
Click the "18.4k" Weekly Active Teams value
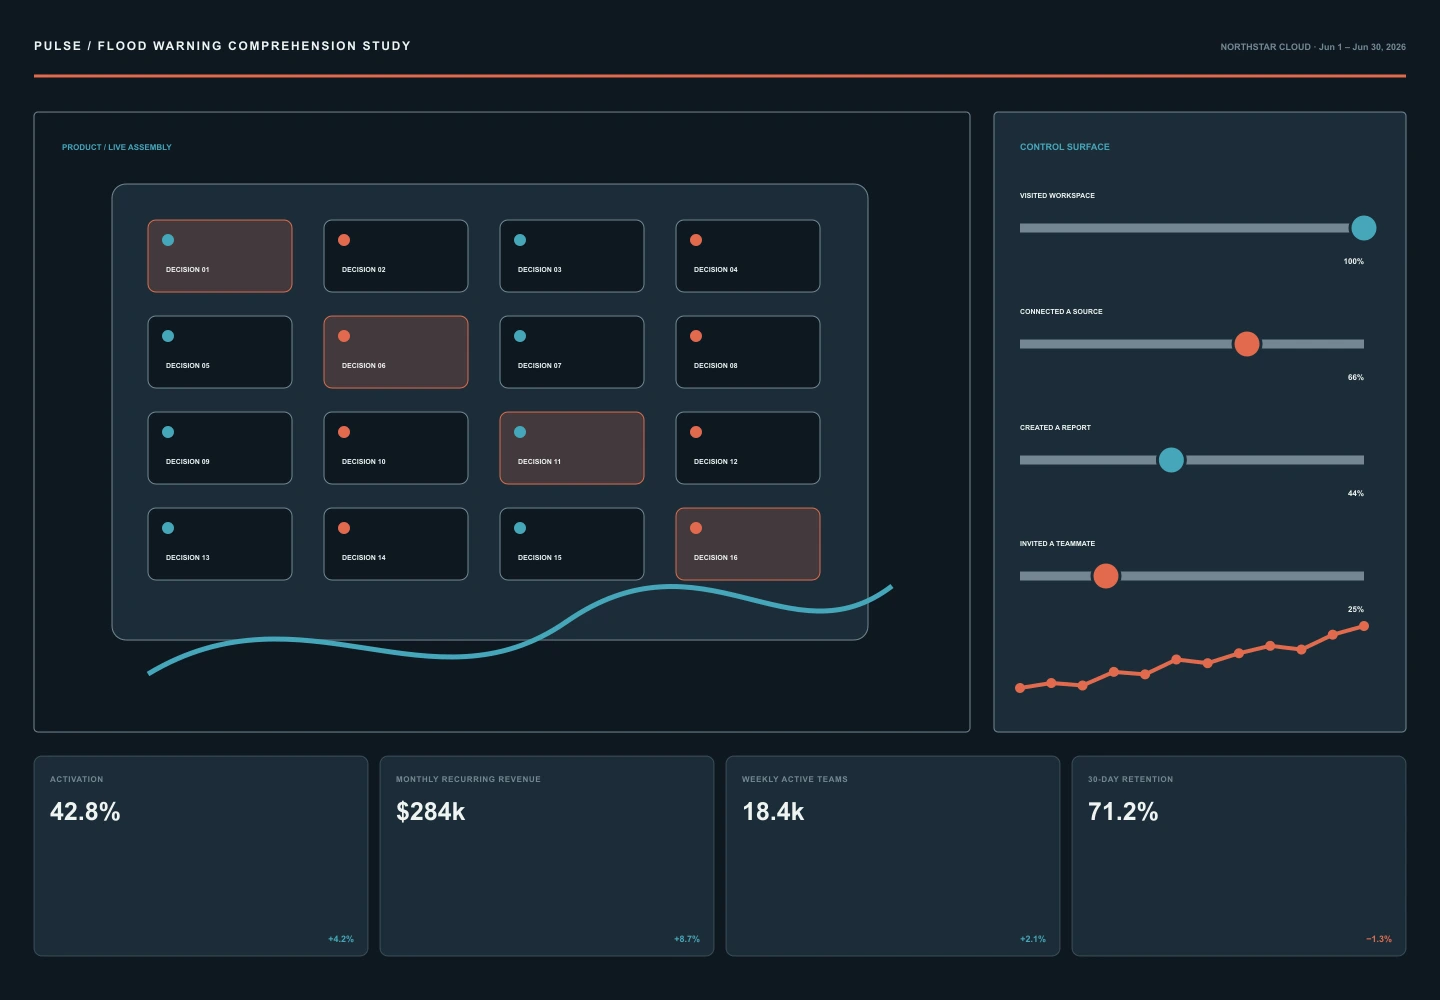coord(773,811)
